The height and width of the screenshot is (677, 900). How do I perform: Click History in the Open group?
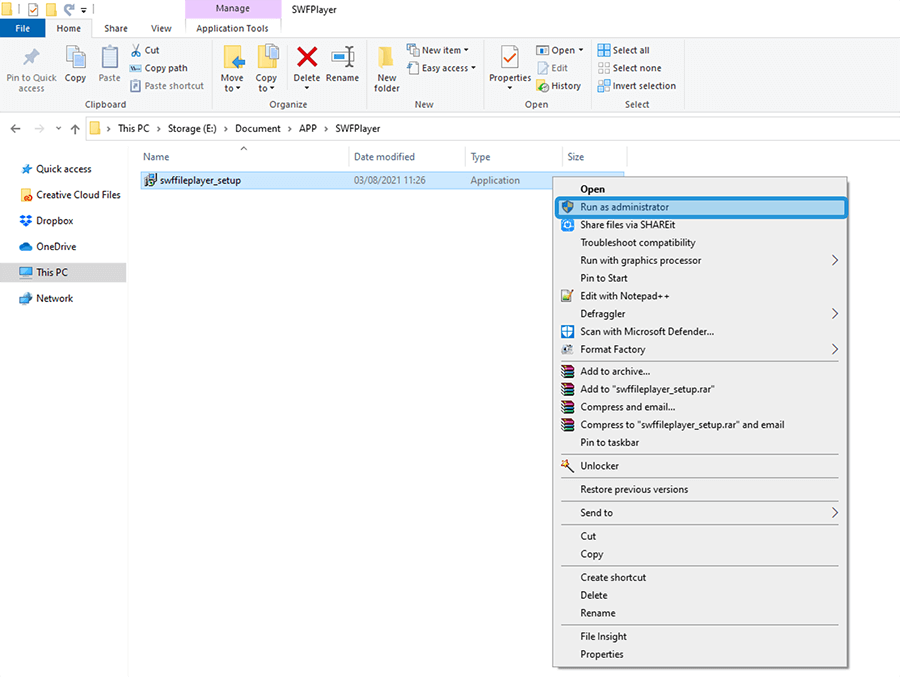point(558,86)
